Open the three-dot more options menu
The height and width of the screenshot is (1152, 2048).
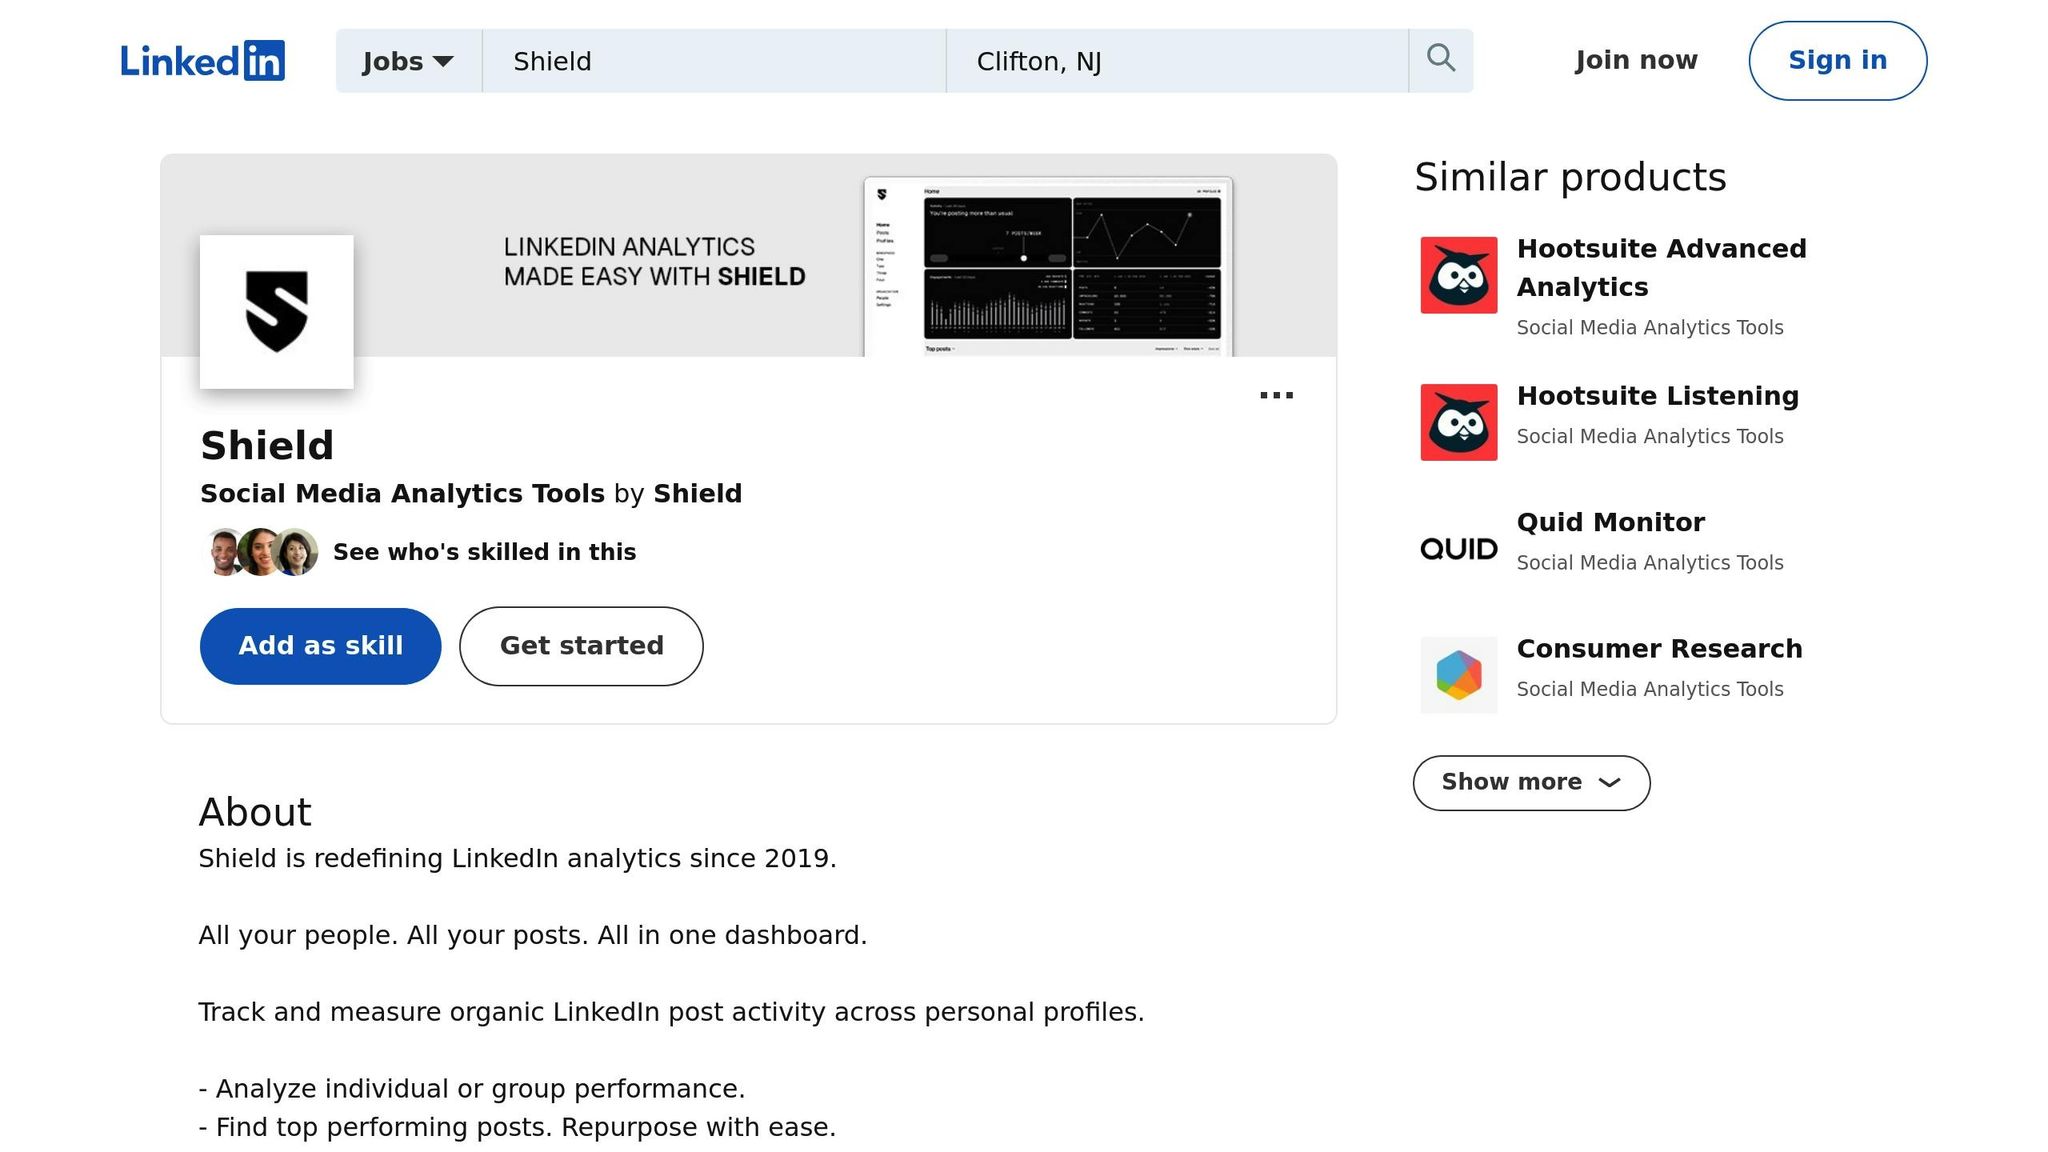pos(1276,395)
